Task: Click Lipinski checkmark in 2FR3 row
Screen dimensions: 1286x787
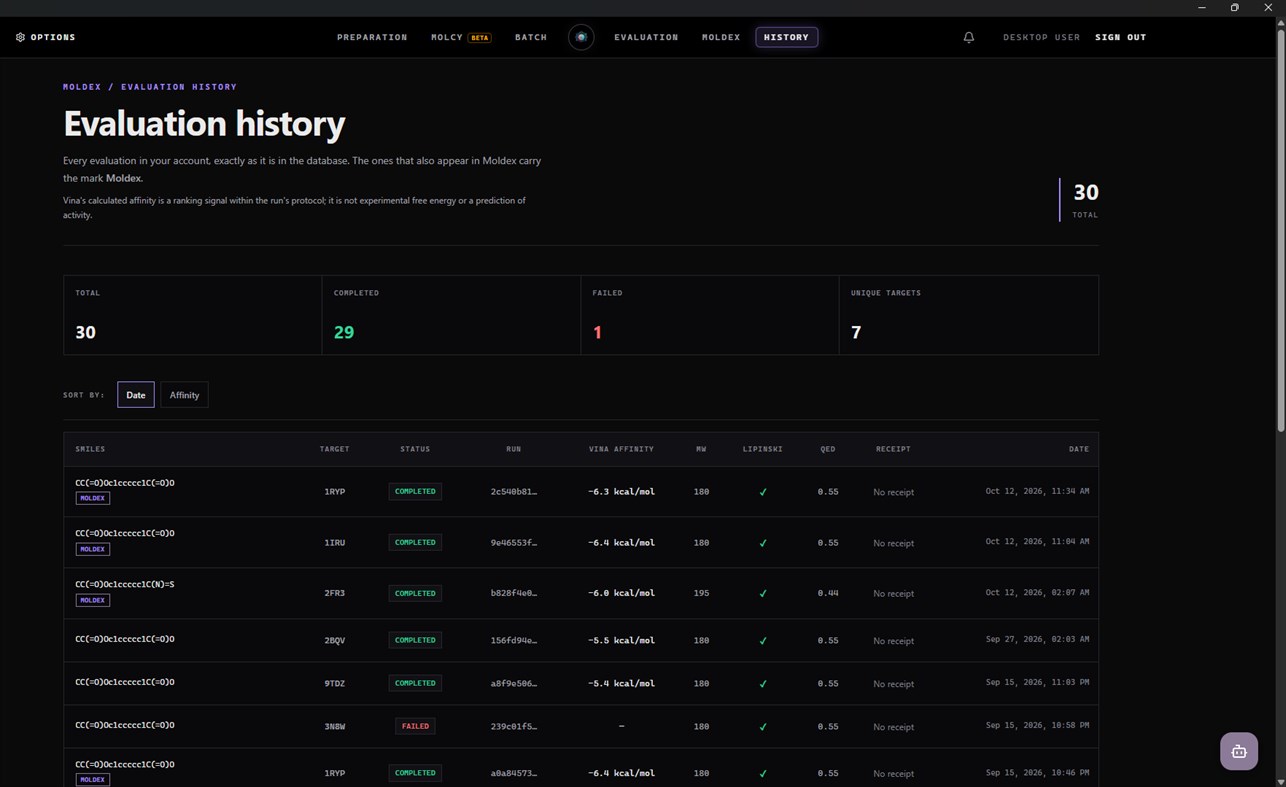Action: coord(763,593)
